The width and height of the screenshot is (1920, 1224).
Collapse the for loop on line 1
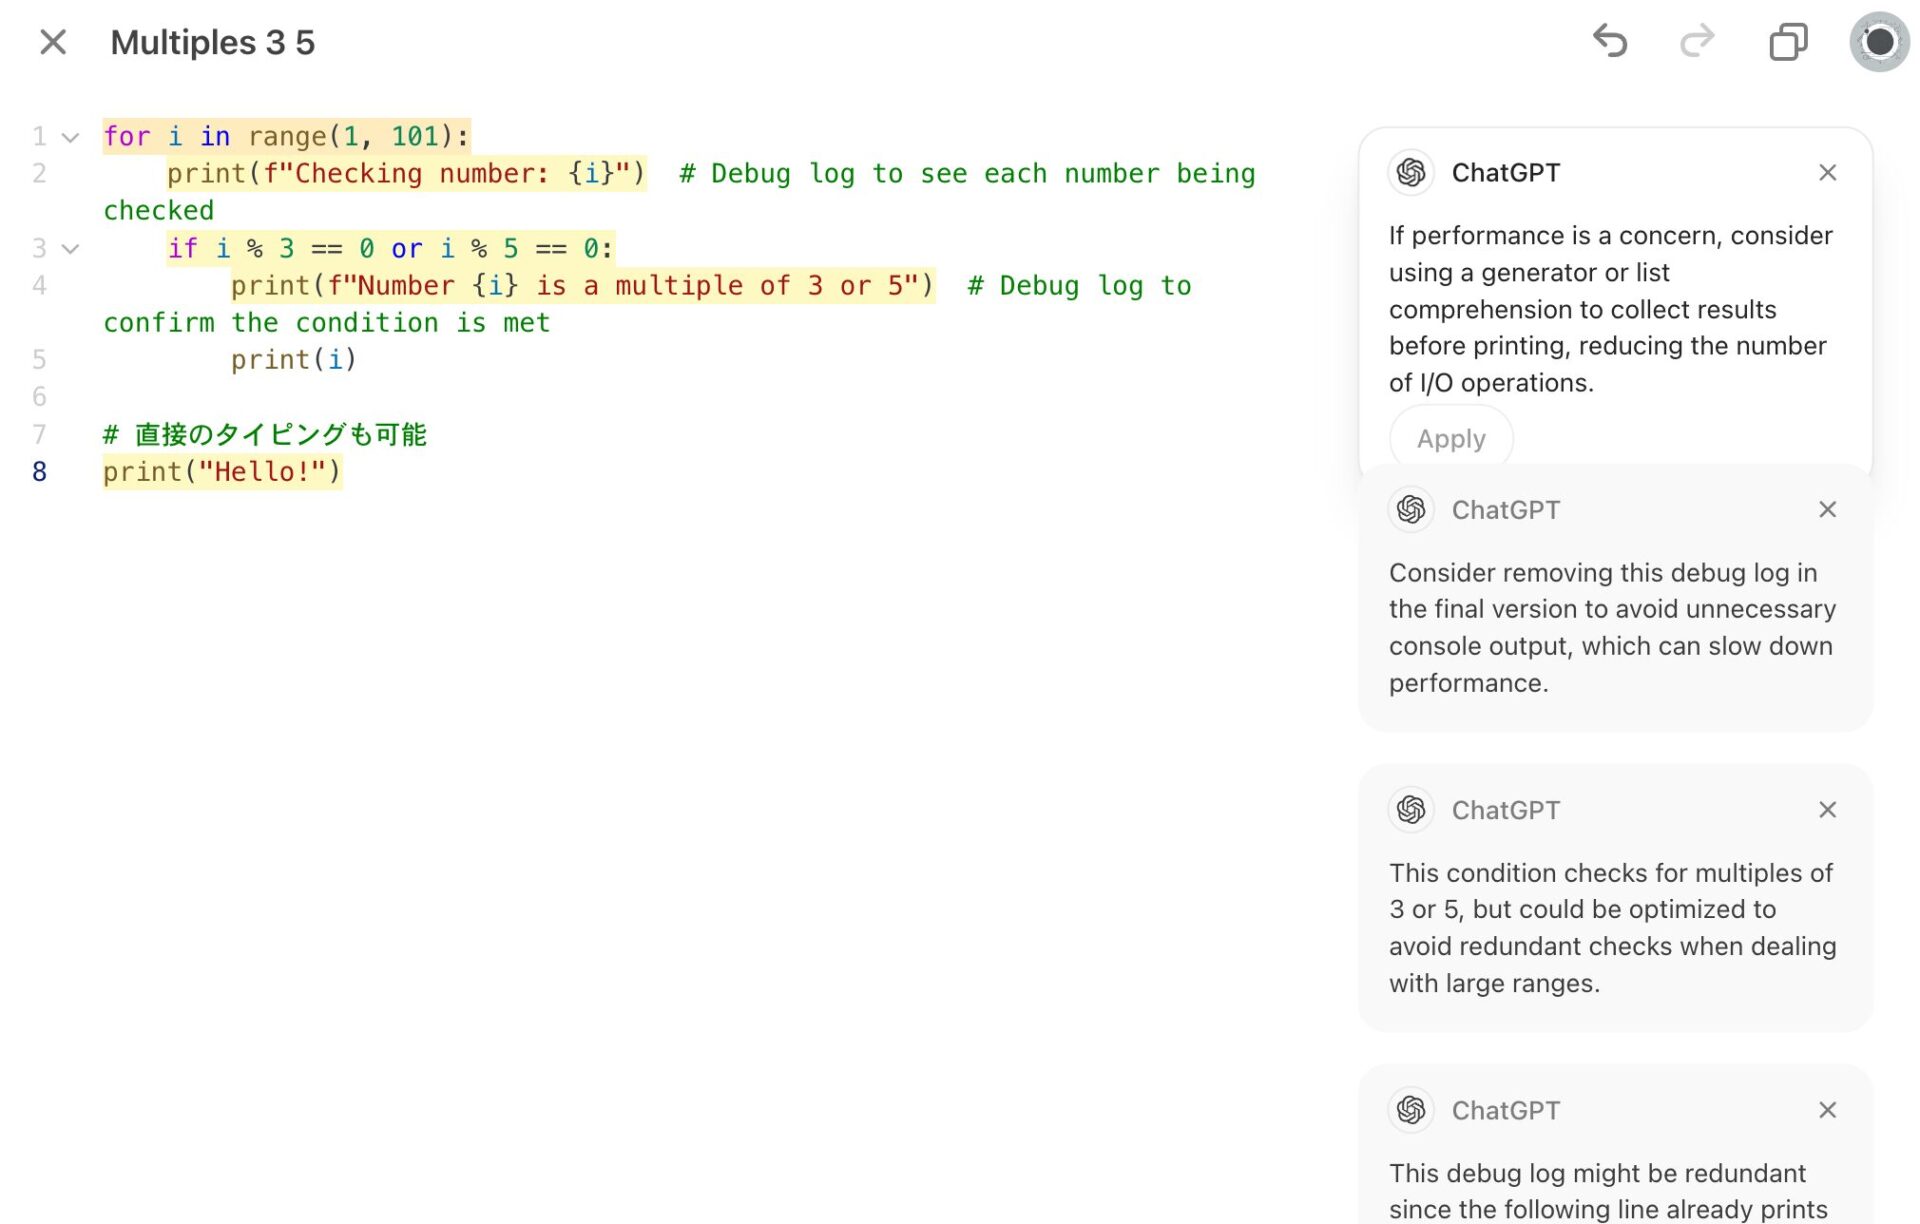(70, 137)
